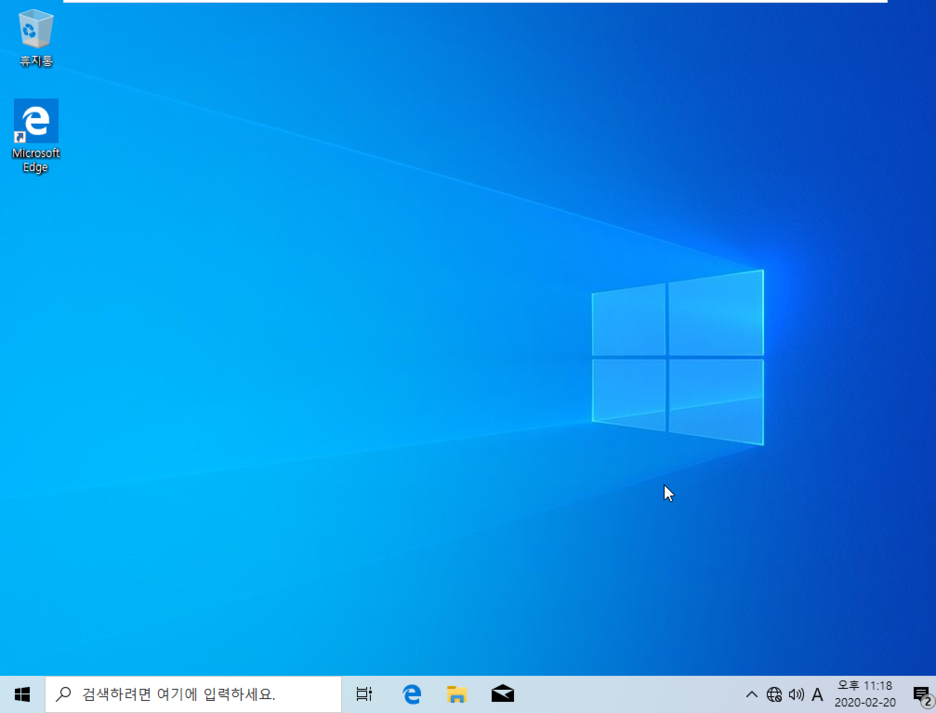
Task: Select the Microsoft Edge desktop shortcut
Action: click(x=36, y=136)
